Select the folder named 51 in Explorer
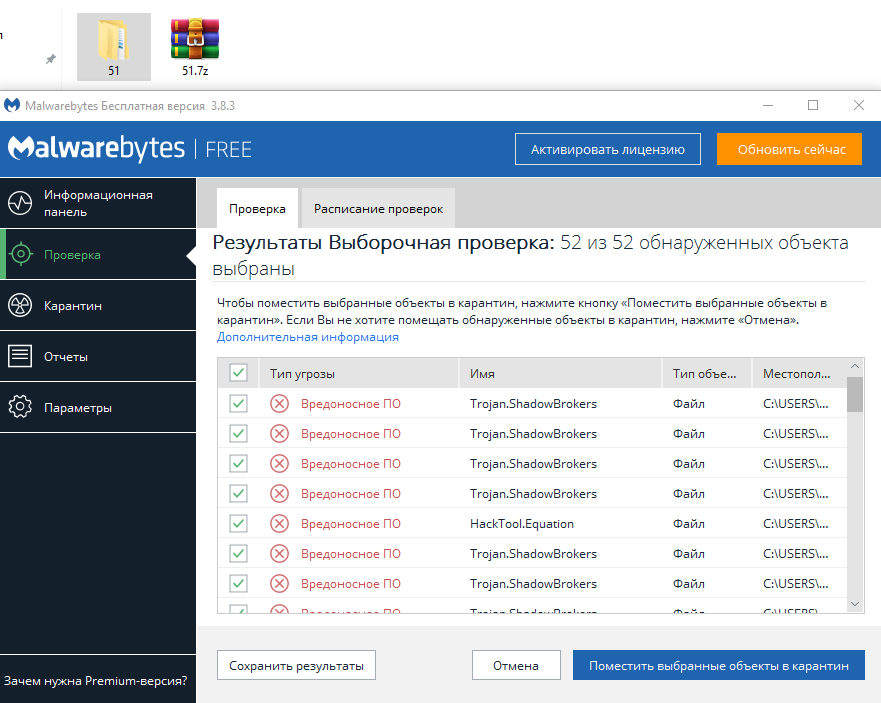 pyautogui.click(x=113, y=47)
